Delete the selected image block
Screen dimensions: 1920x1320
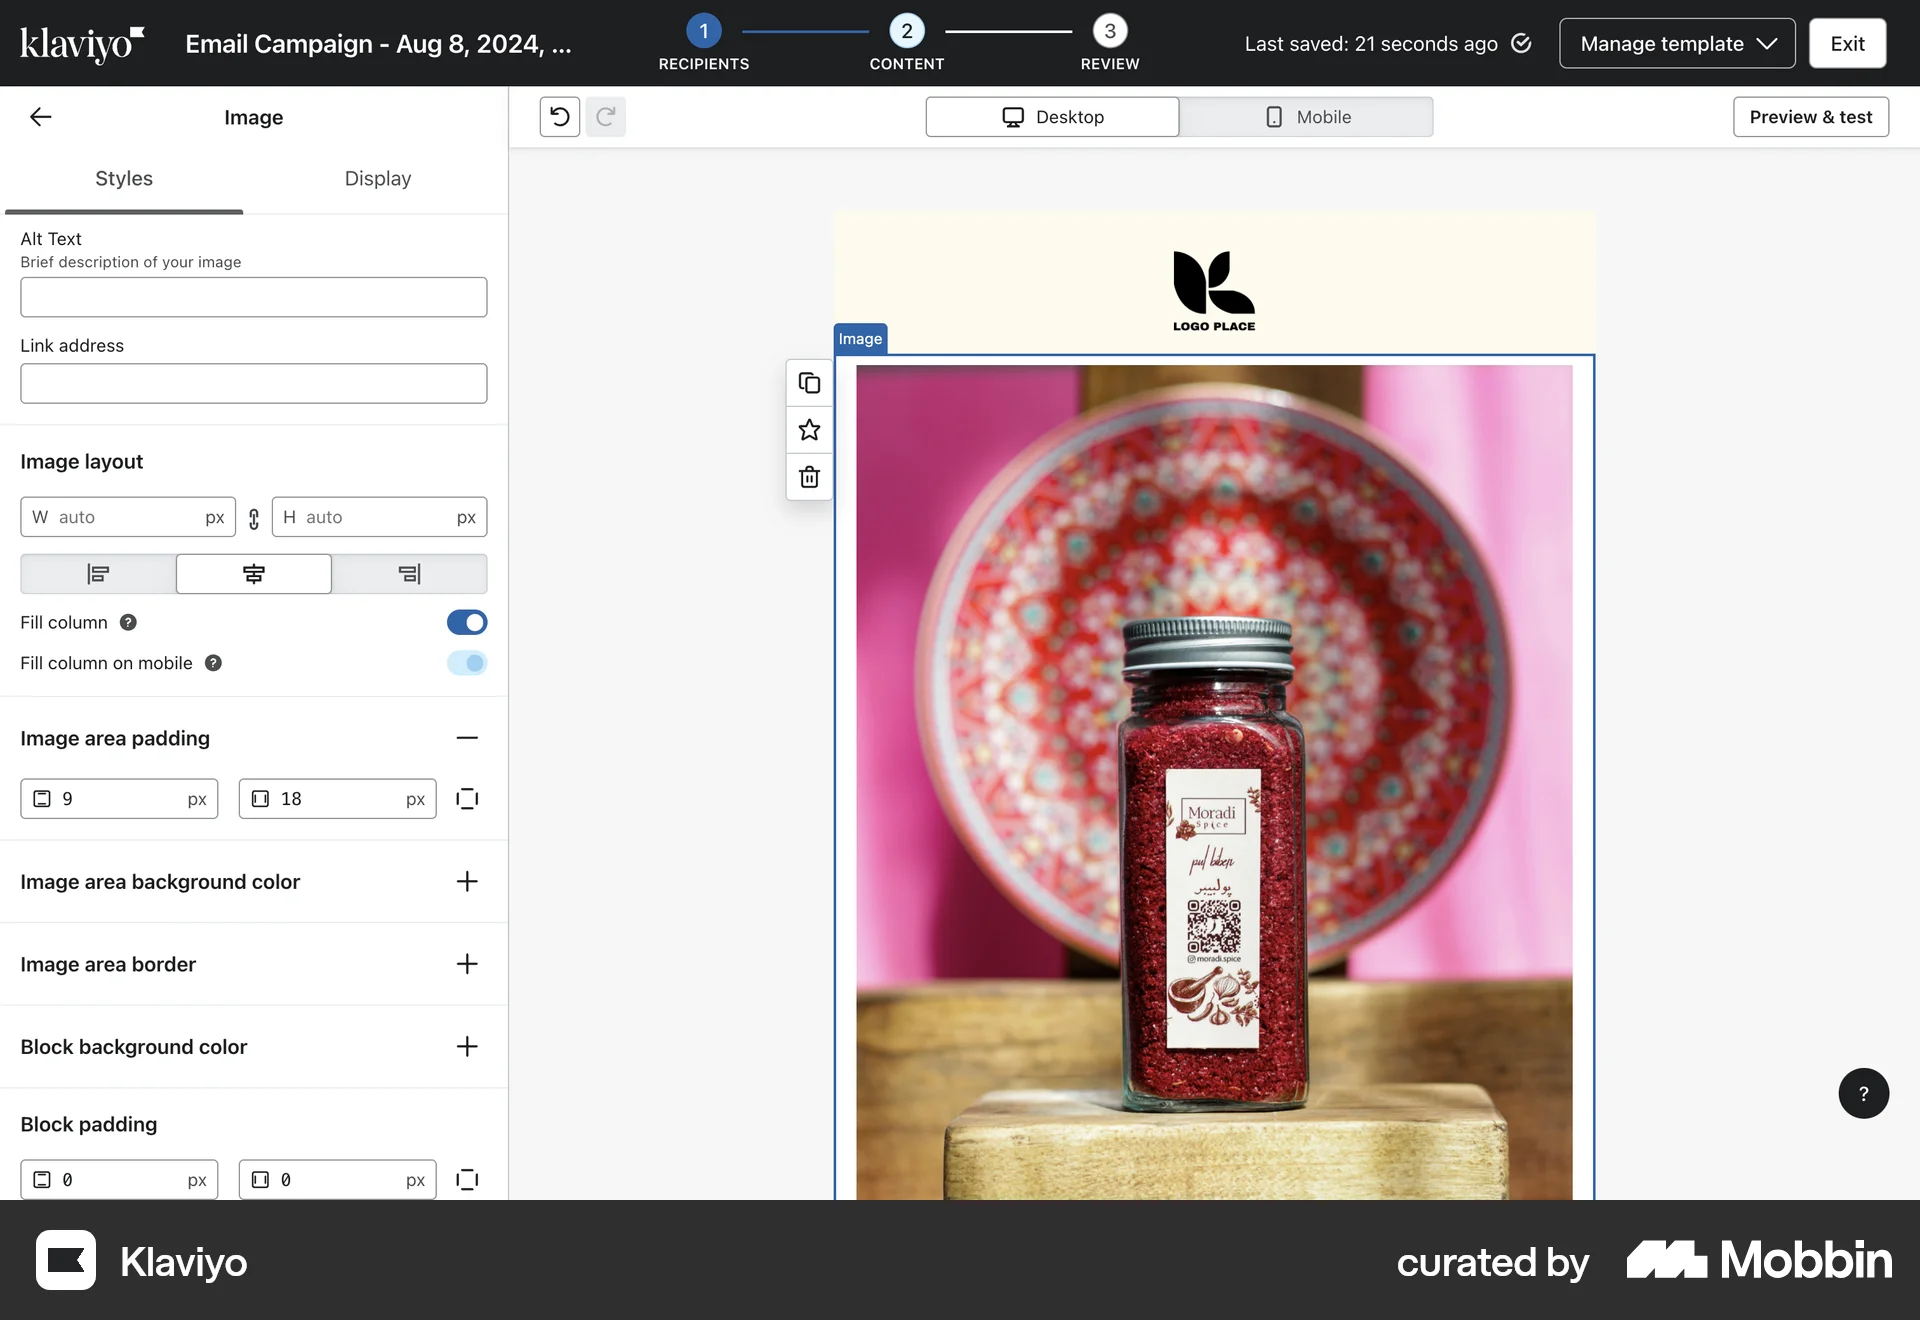click(x=809, y=477)
